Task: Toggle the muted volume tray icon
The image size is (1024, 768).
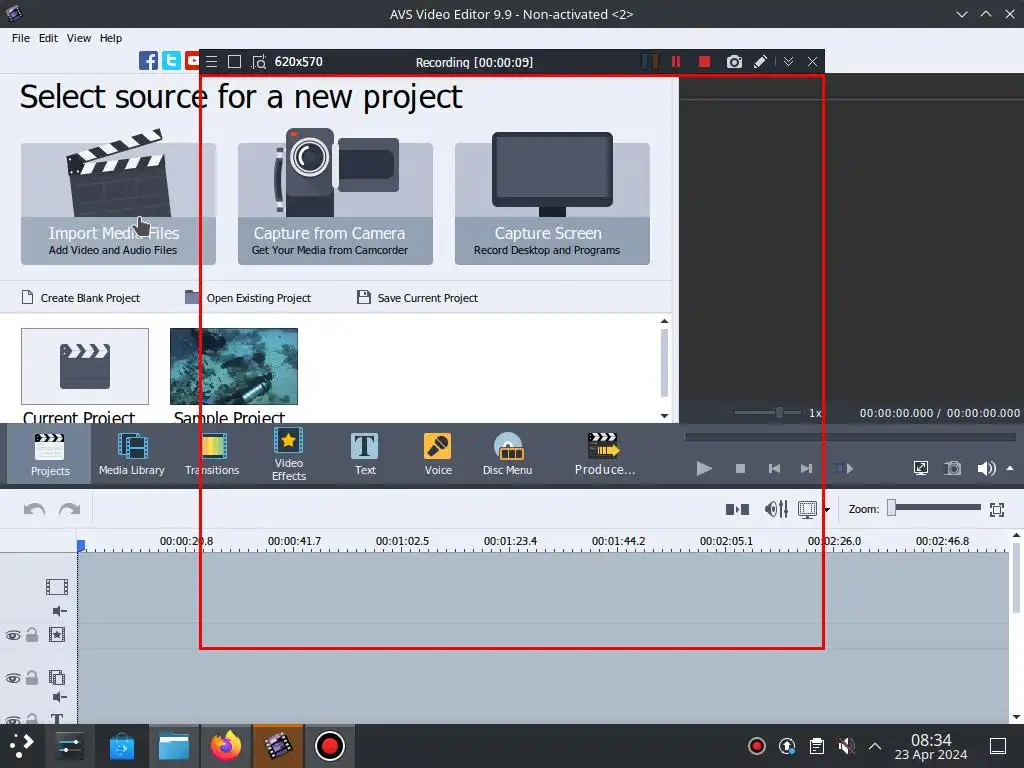Action: 846,746
